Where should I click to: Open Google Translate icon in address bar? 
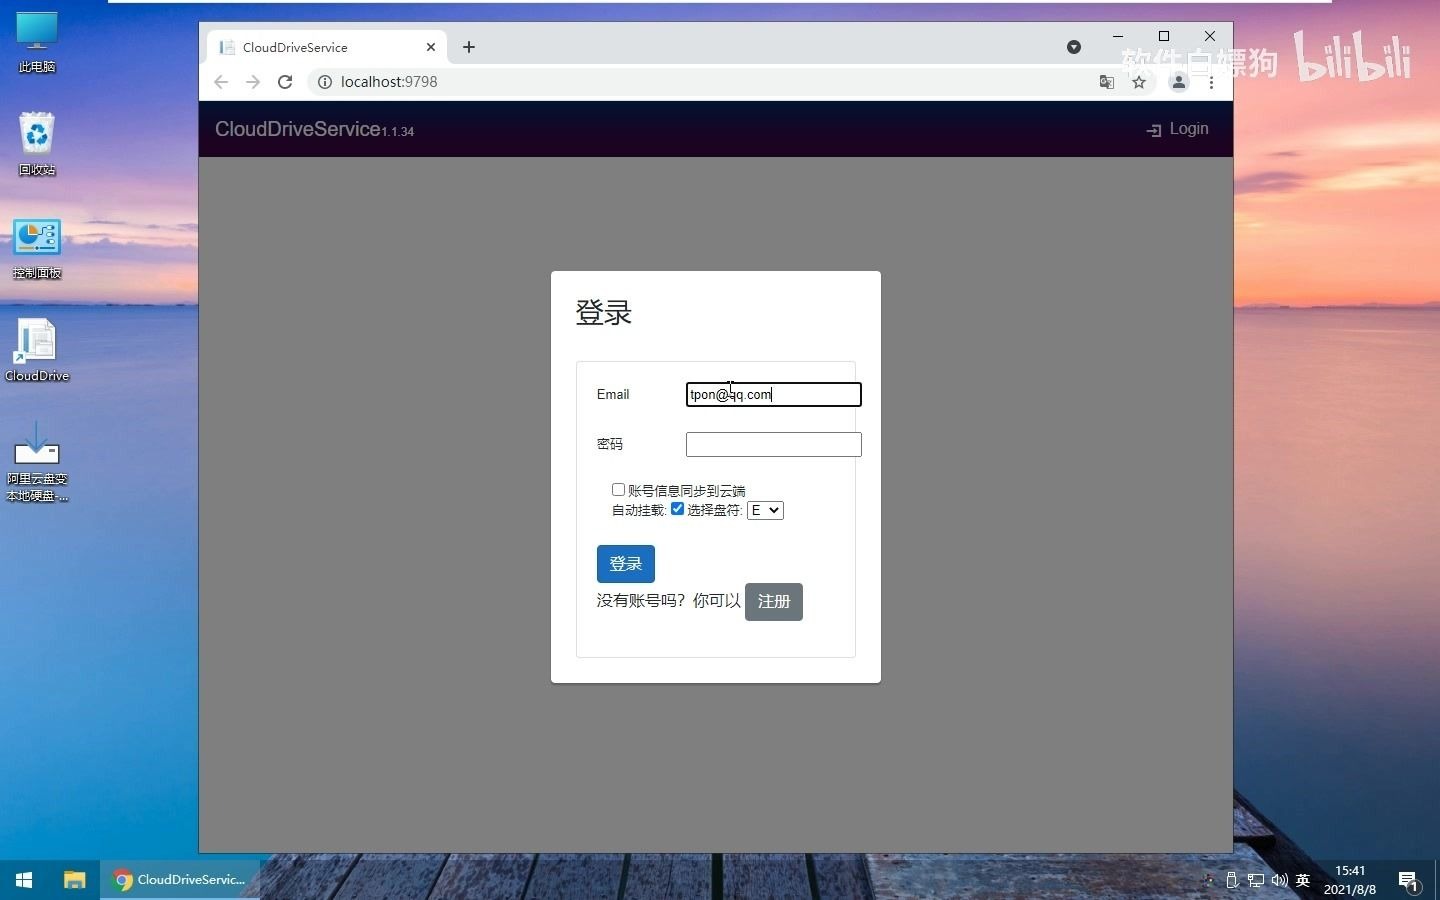click(1107, 82)
